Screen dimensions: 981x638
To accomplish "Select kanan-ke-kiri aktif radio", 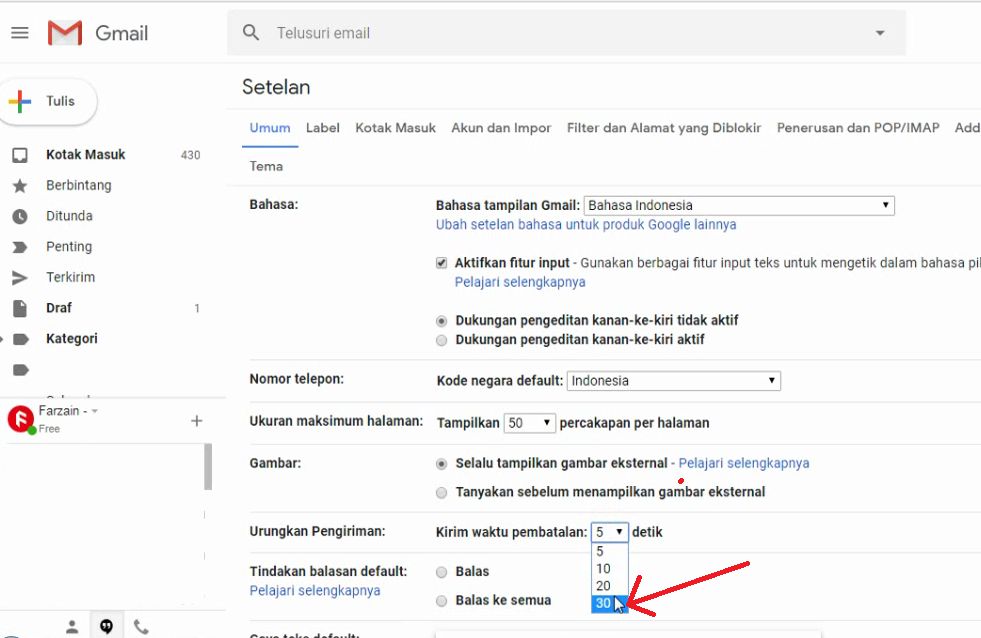I will 442,340.
